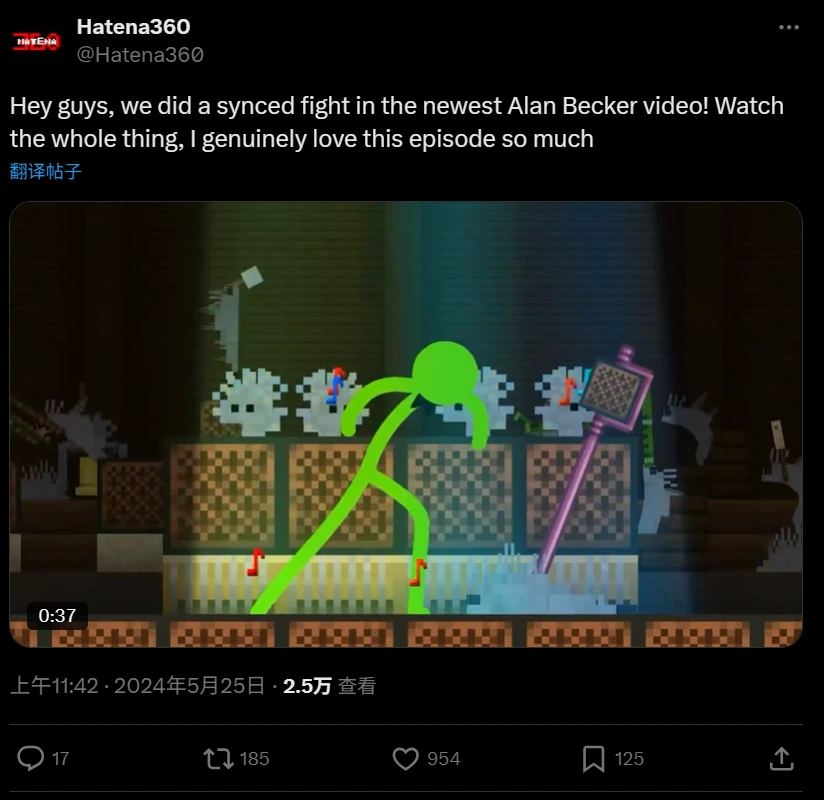
Task: Click the repost arrows icon
Action: (218, 758)
